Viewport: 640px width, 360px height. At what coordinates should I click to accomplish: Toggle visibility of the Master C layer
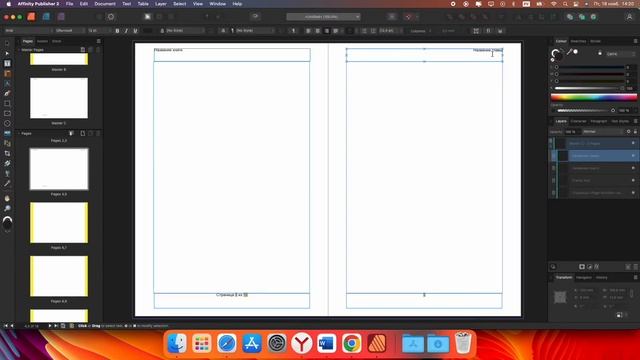(633, 143)
